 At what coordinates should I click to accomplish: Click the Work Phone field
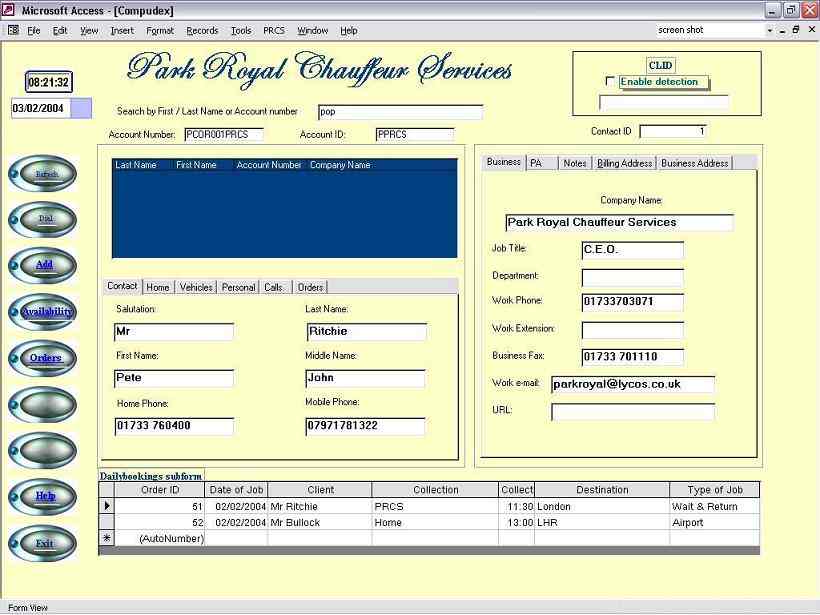pos(632,302)
